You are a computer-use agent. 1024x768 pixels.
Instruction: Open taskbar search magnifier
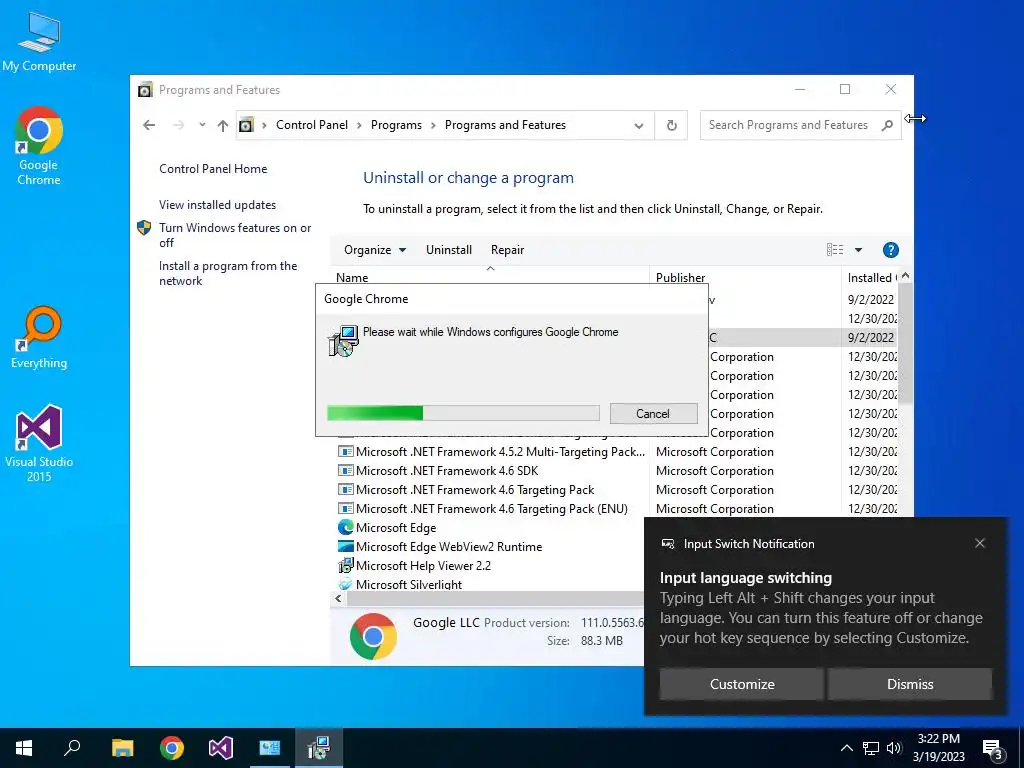click(72, 748)
